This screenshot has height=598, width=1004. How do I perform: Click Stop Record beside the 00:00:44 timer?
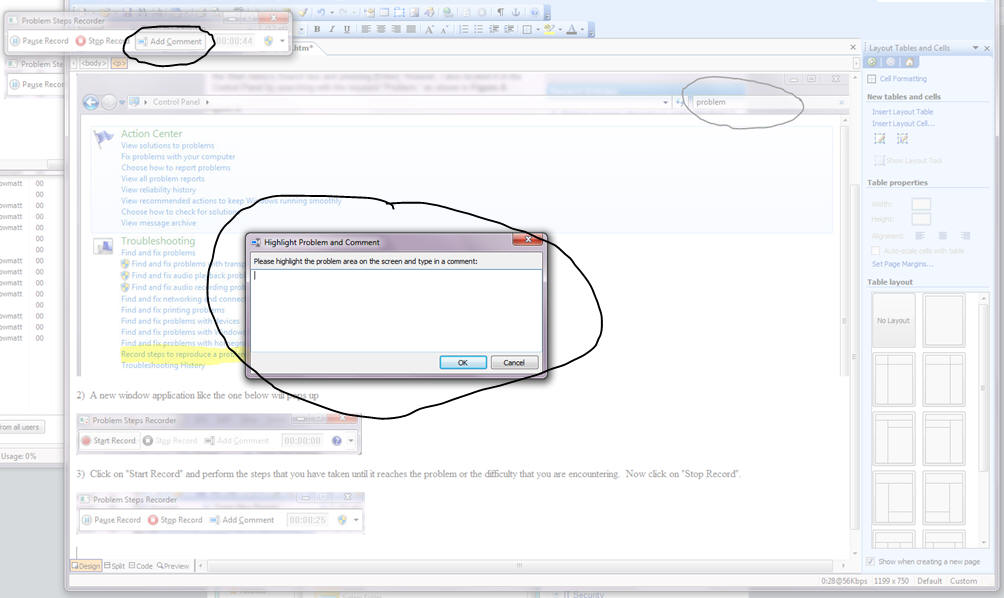[x=102, y=41]
